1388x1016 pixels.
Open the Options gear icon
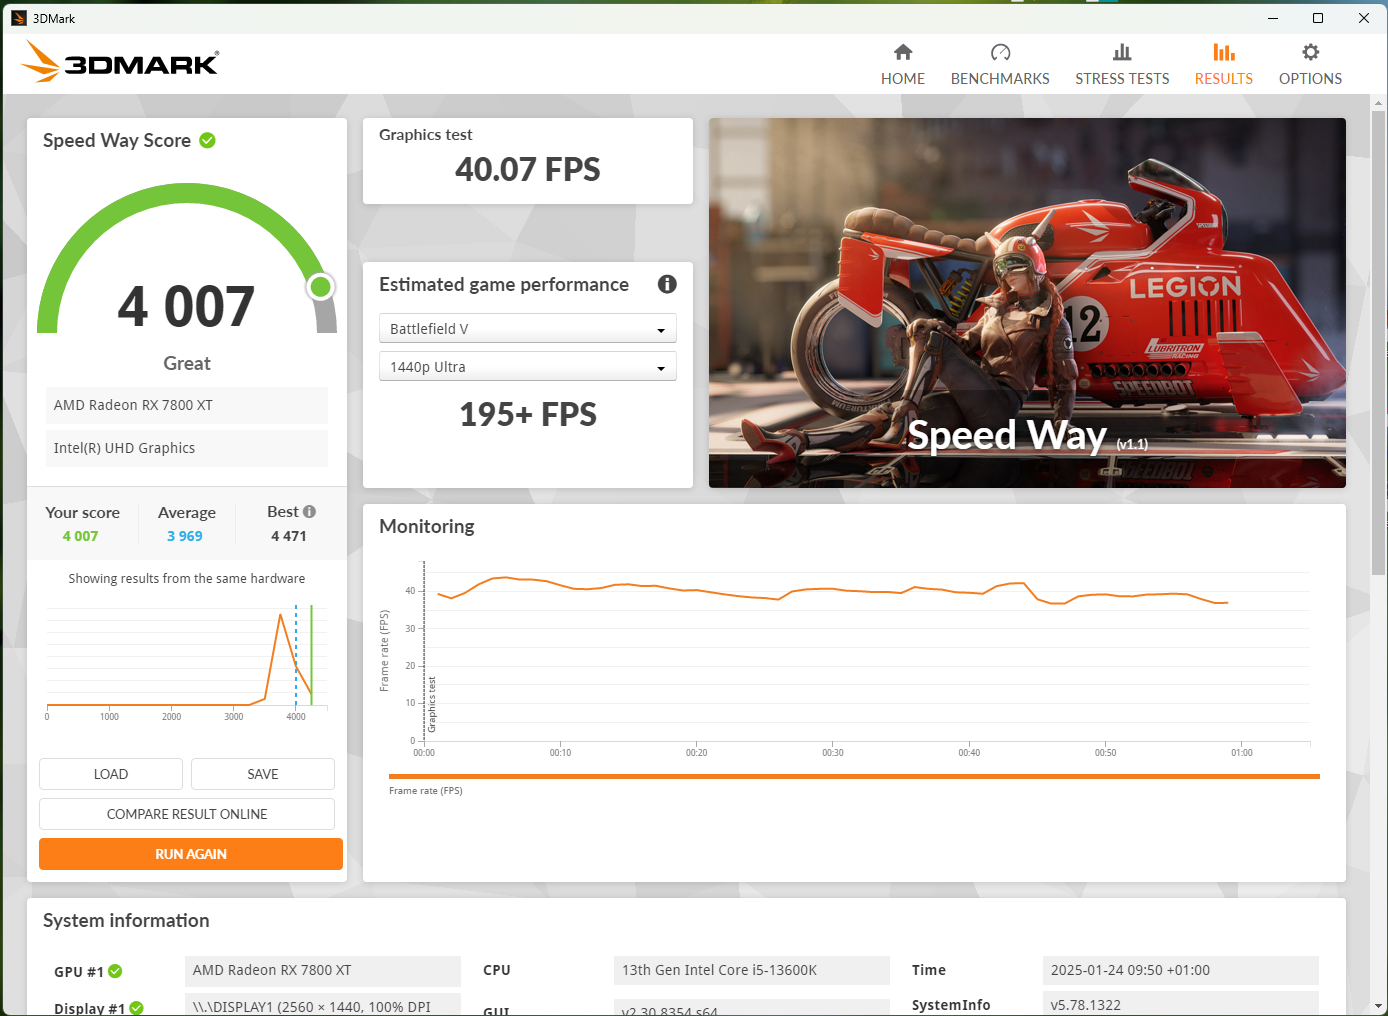(x=1310, y=52)
